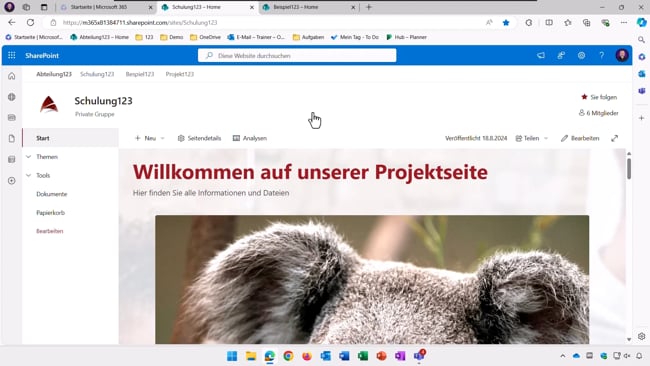Click the koala hero image
This screenshot has height=366, width=650.
point(372,279)
